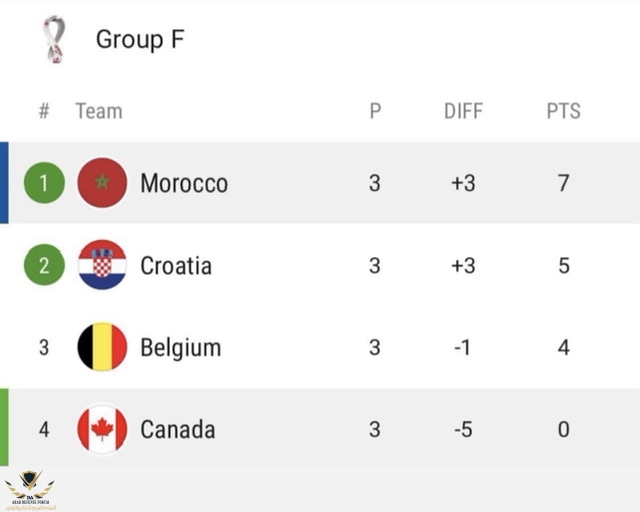Click the P column header

point(375,111)
